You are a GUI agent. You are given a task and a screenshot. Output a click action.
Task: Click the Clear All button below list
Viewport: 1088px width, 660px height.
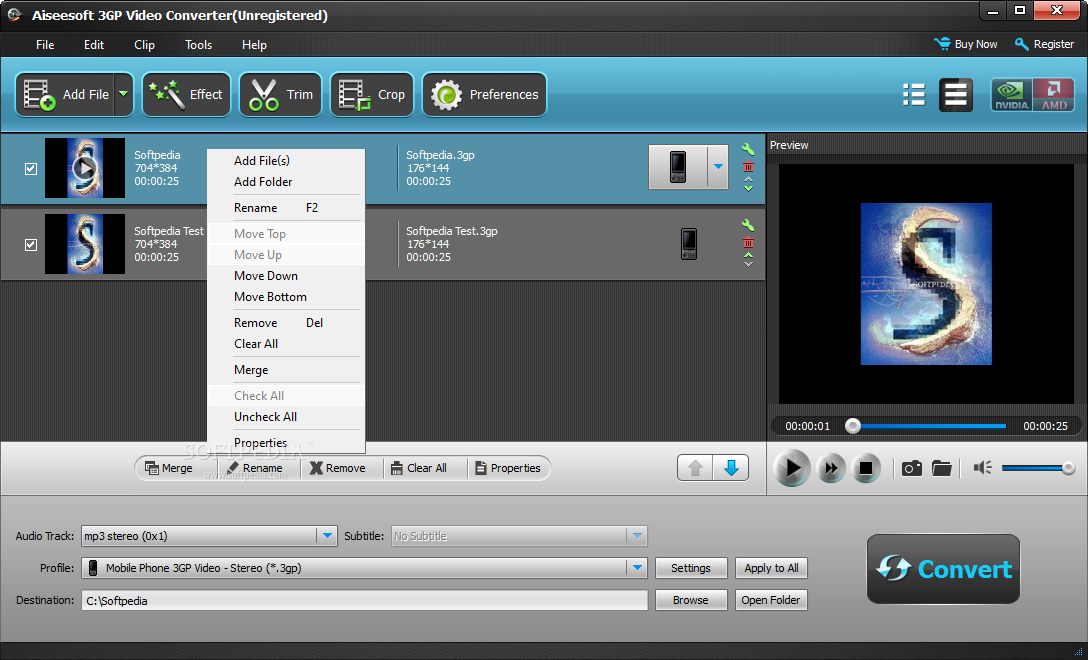click(x=418, y=468)
